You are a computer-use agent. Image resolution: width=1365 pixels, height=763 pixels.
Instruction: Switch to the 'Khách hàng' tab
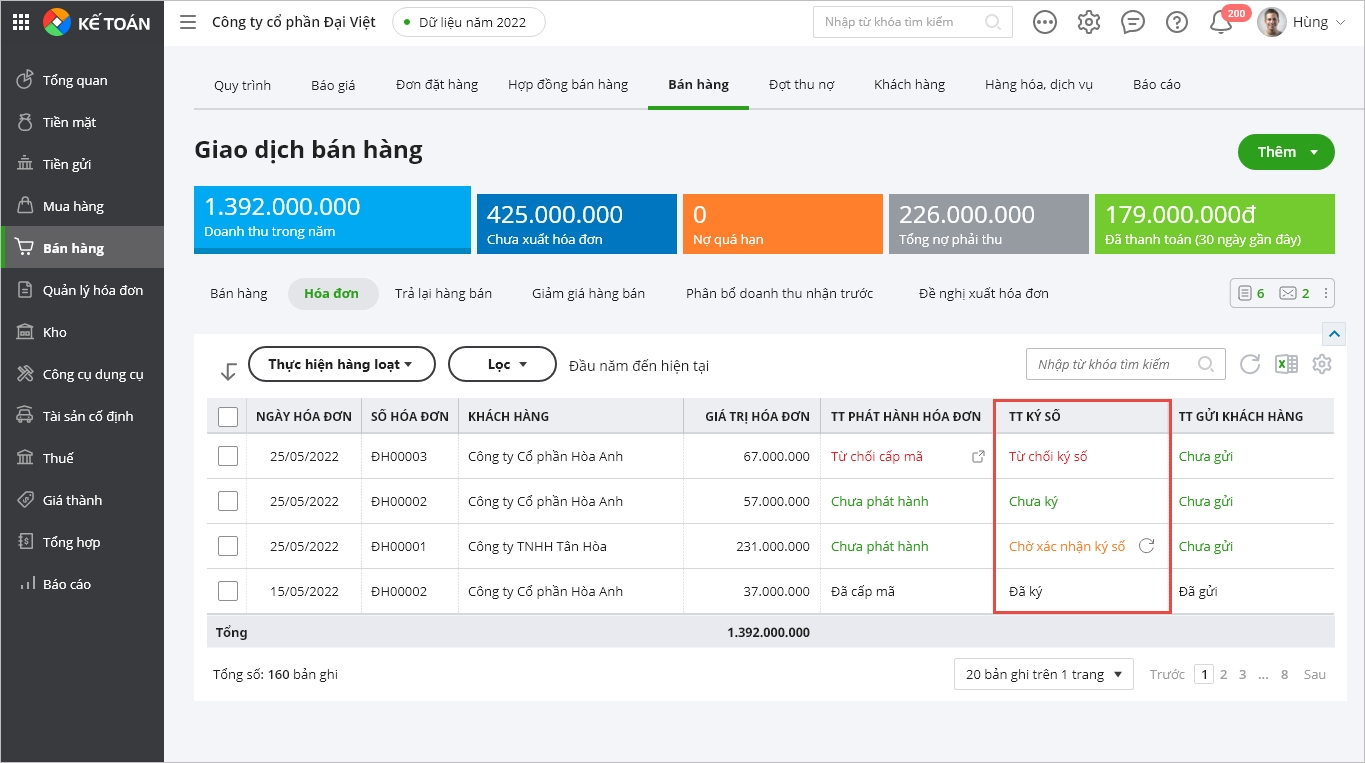click(x=909, y=85)
